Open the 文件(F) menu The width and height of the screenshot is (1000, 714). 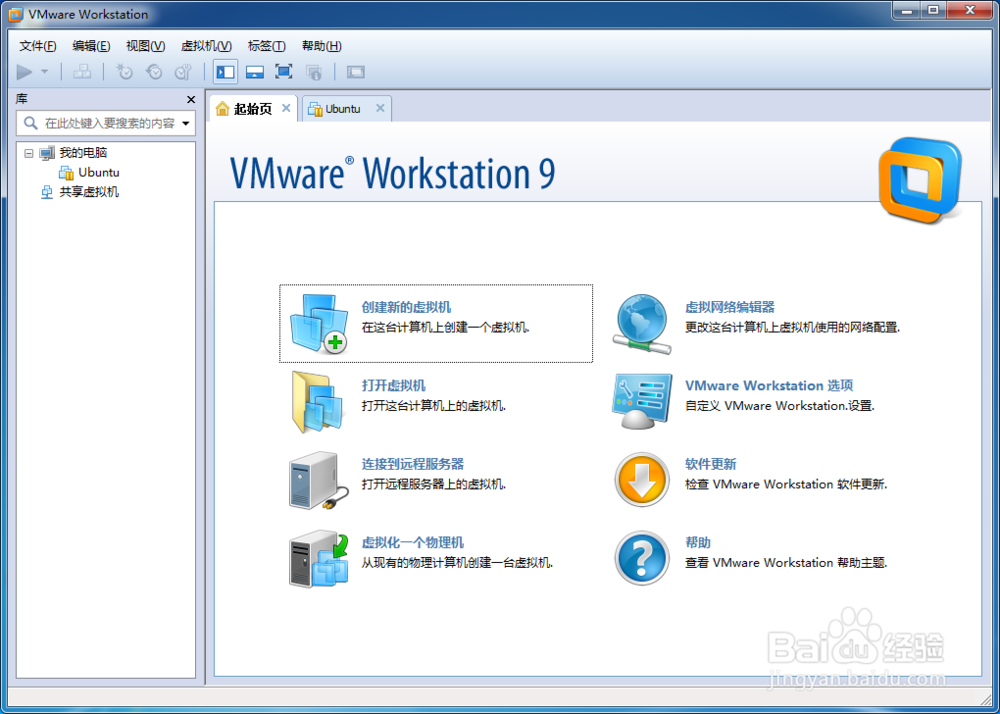coord(38,46)
